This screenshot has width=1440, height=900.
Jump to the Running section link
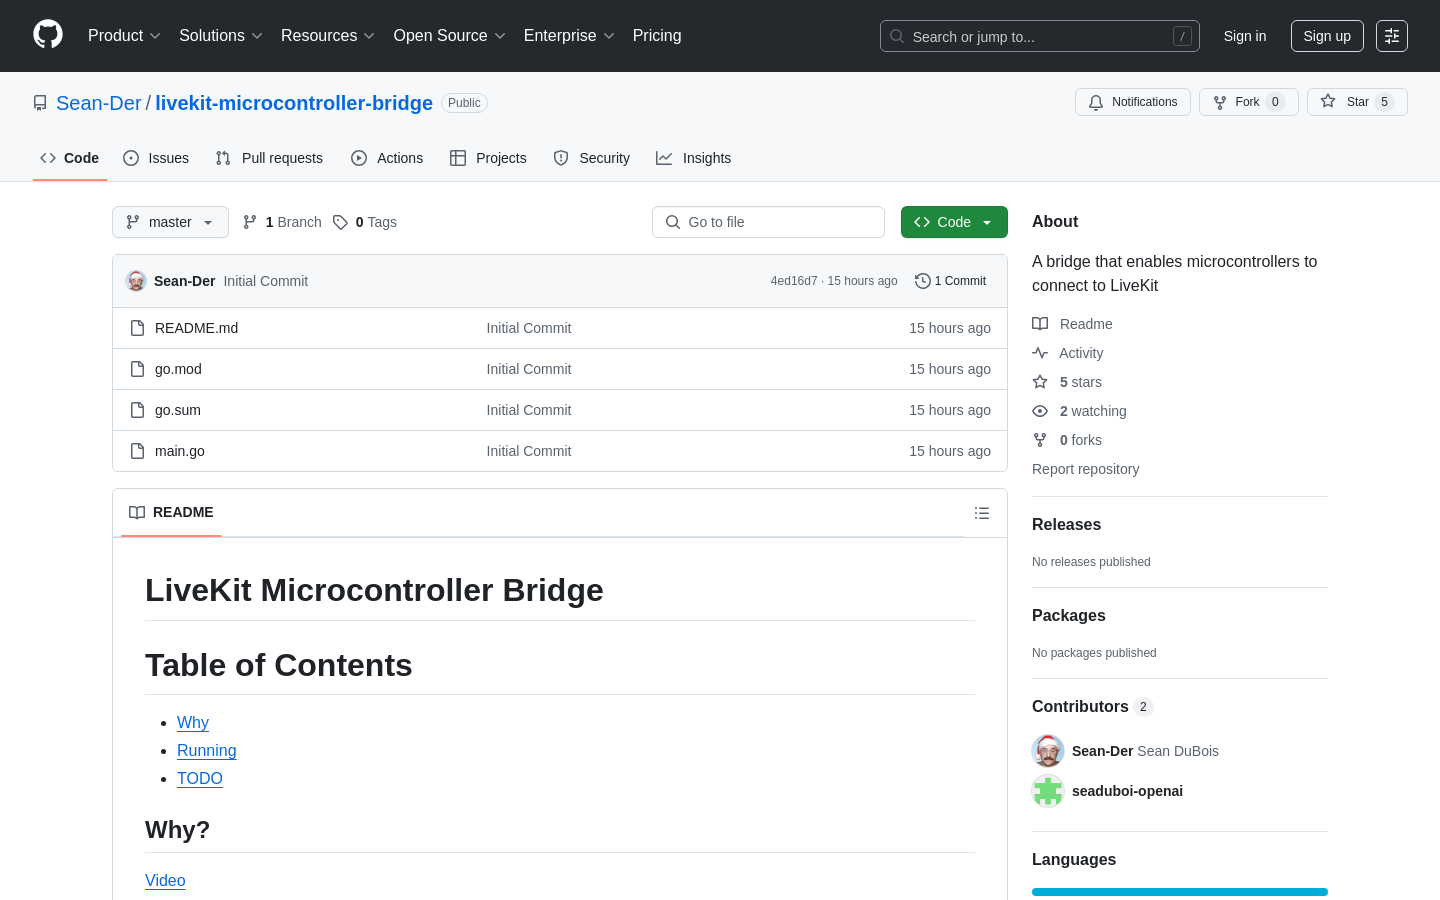coord(207,750)
